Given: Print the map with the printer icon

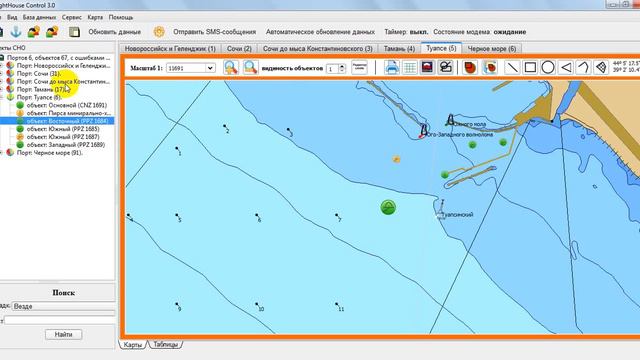Looking at the screenshot, I should pos(392,67).
